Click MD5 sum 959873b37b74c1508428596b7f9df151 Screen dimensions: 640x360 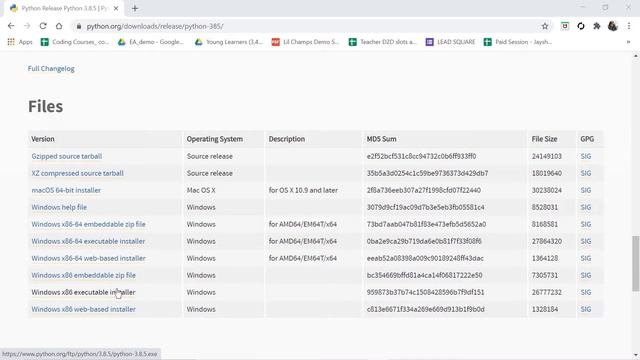point(425,292)
